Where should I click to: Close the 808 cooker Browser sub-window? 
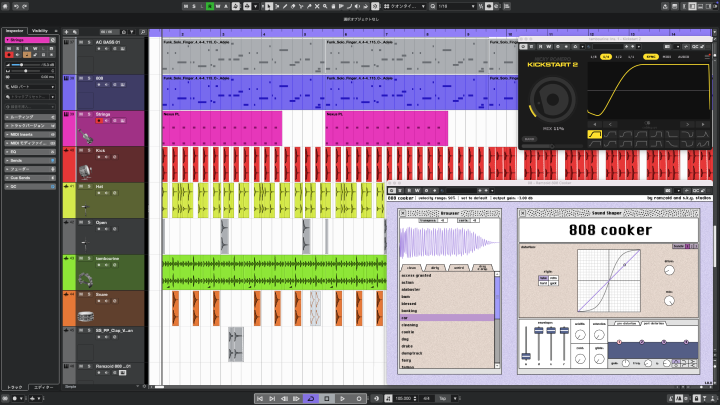(x=403, y=213)
